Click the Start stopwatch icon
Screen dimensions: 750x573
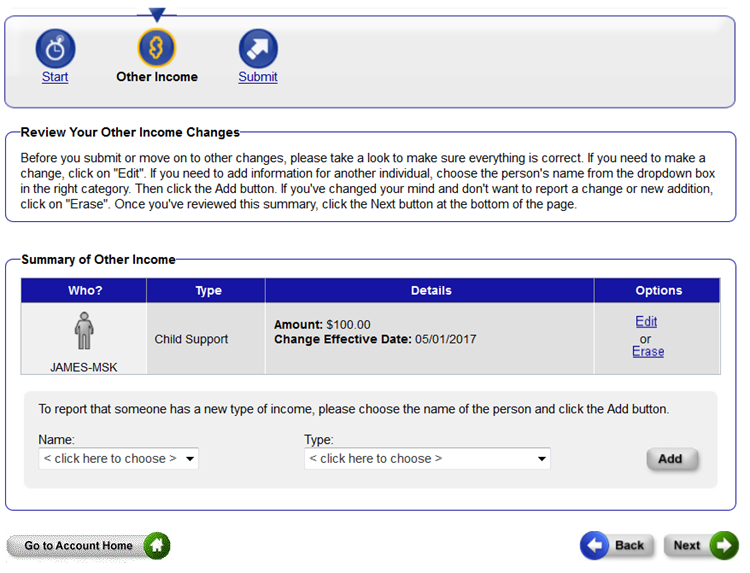pyautogui.click(x=55, y=48)
